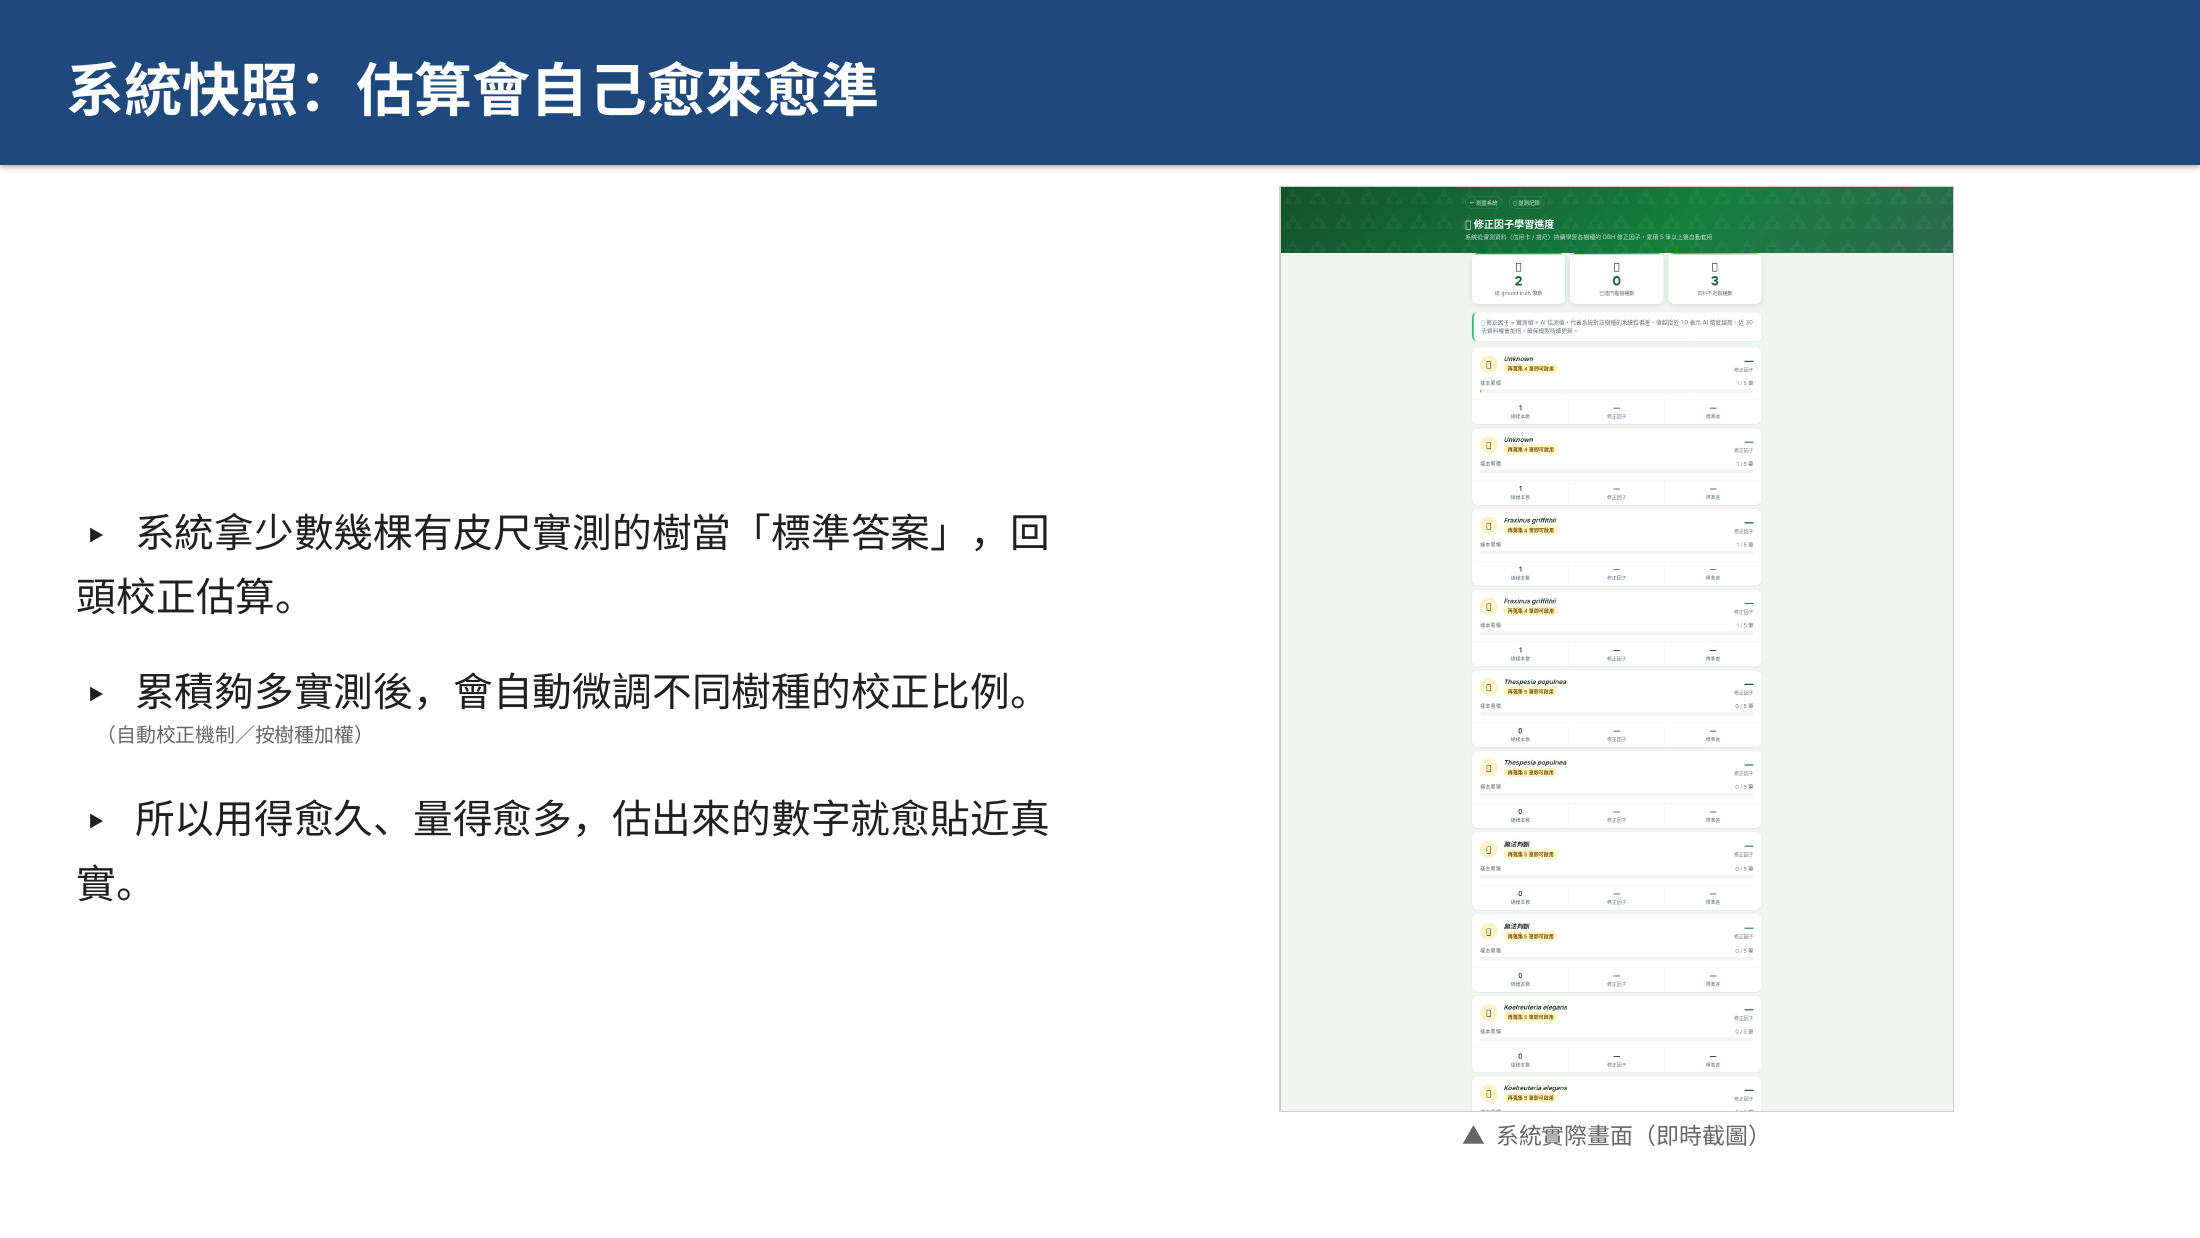2200x1238 pixels.
Task: Click the green-bordered 修正因子 explanation note
Action: click(1616, 327)
